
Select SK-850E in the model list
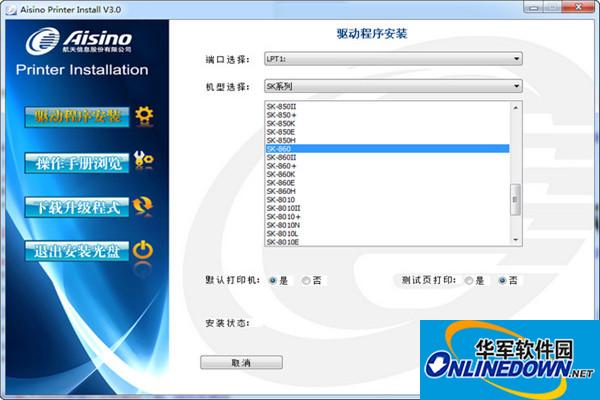(x=388, y=132)
